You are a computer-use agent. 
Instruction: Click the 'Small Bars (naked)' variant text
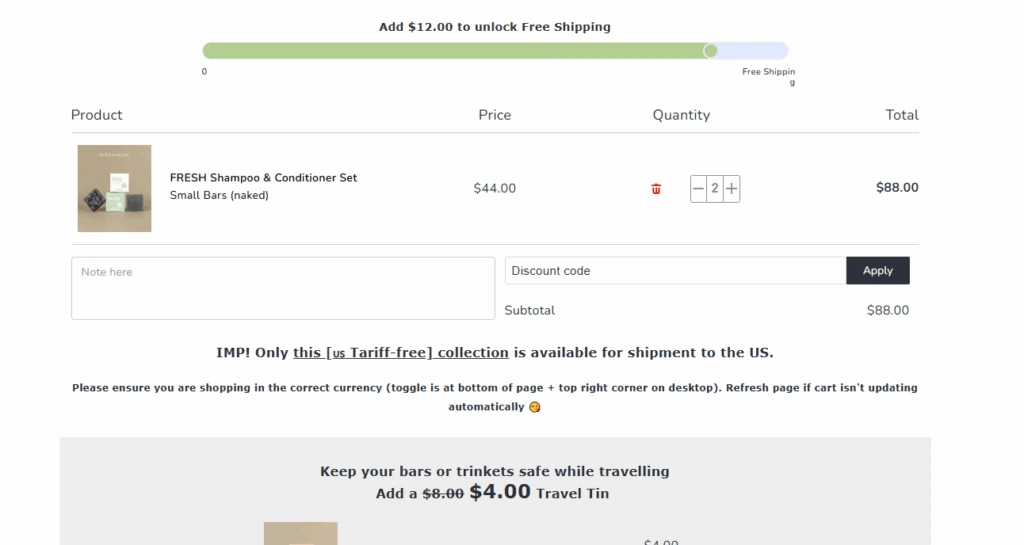pyautogui.click(x=219, y=196)
